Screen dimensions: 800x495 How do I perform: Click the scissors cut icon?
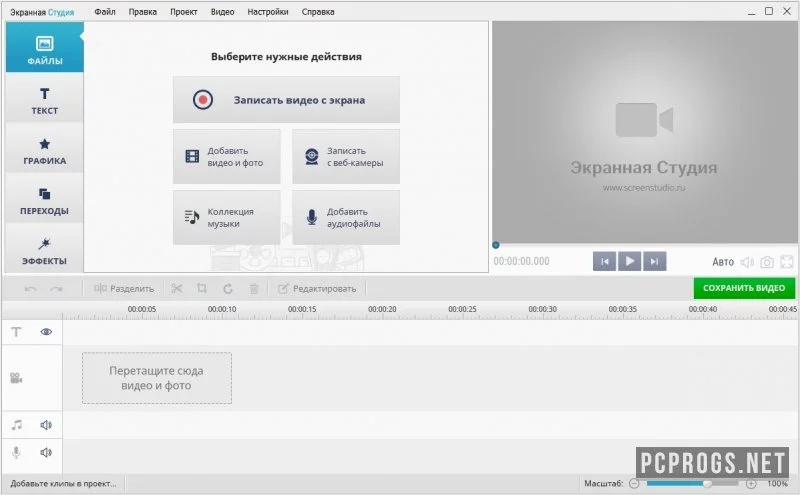[x=177, y=289]
